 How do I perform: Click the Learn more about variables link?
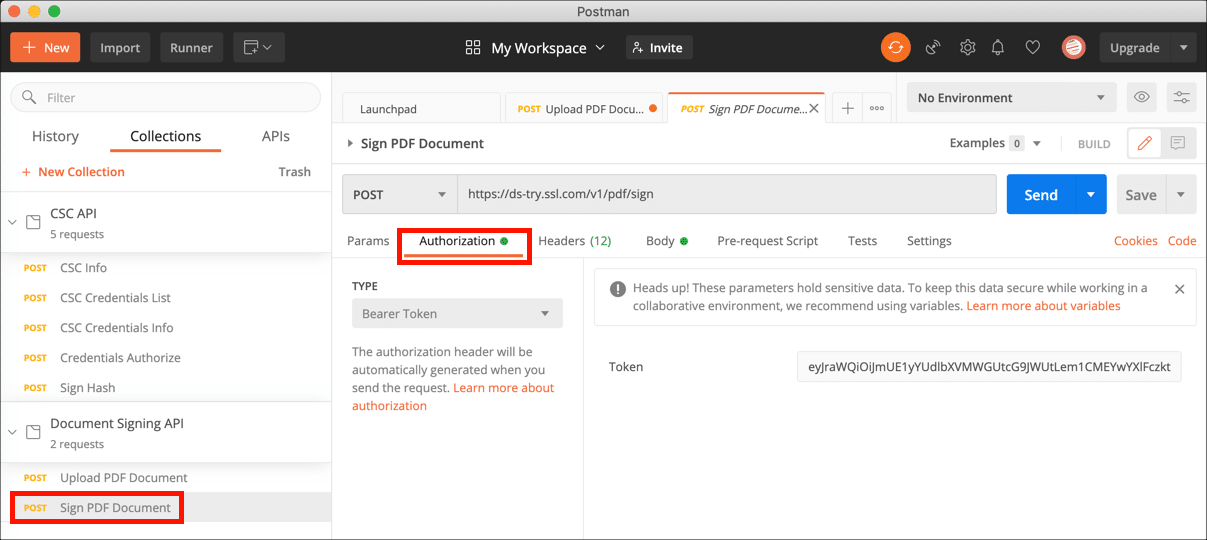click(1043, 306)
